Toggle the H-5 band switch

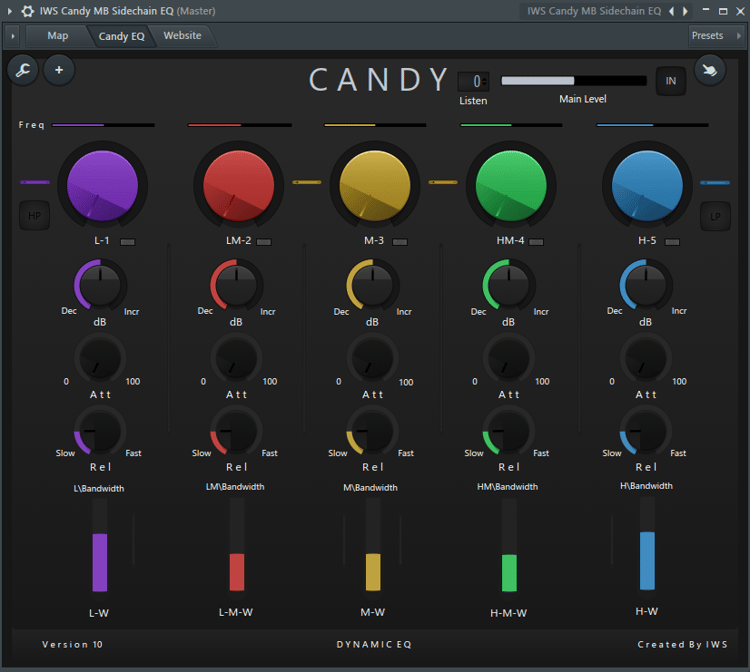click(672, 242)
